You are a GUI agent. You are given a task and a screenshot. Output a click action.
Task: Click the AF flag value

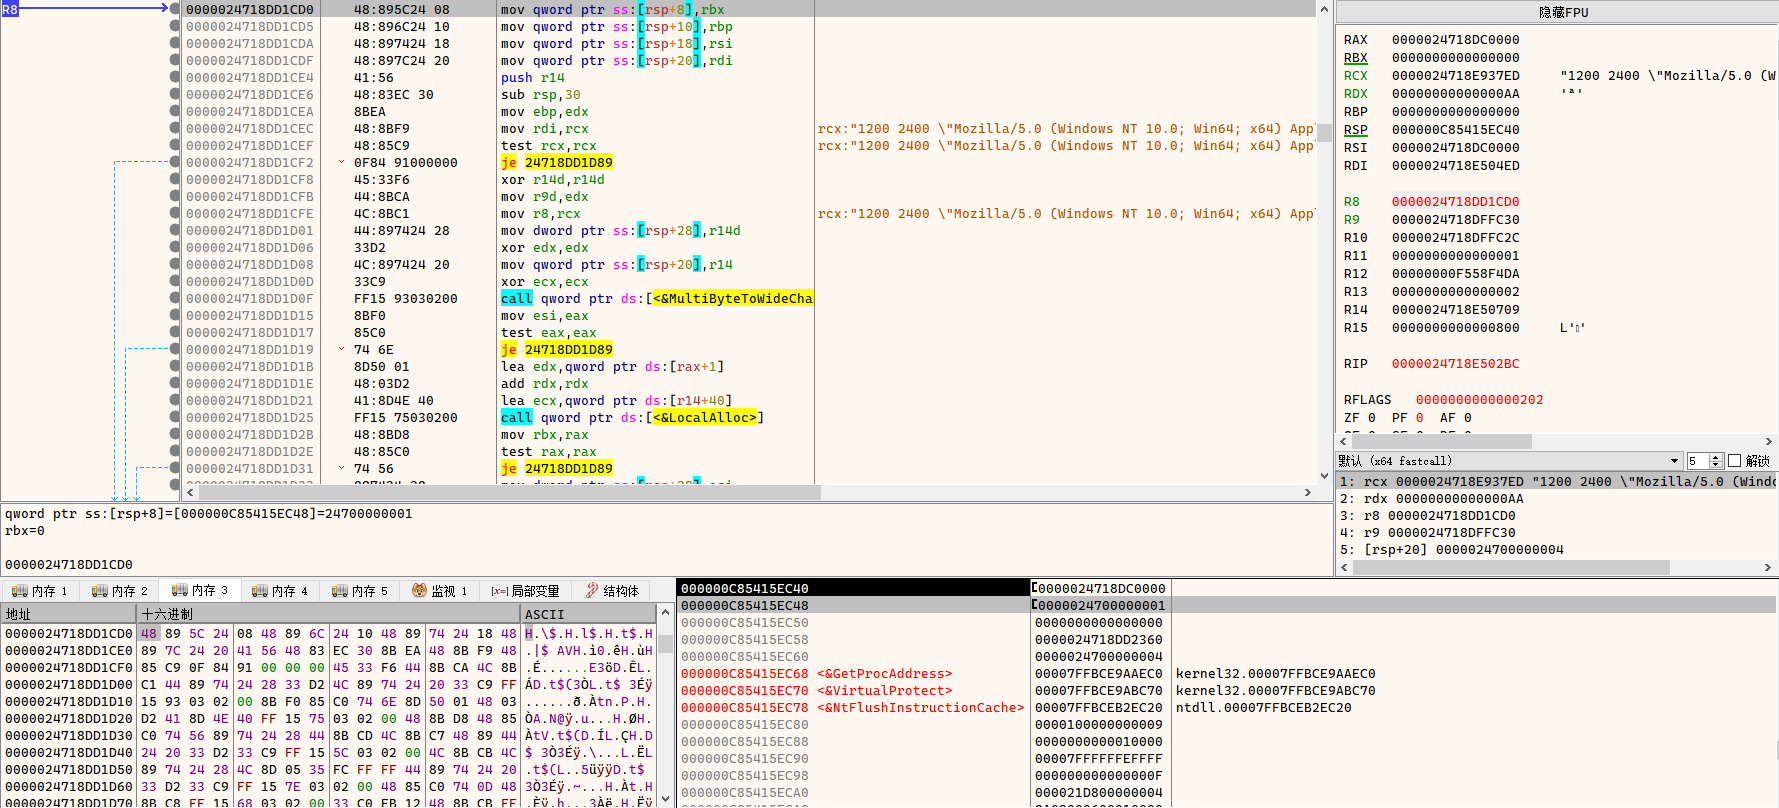[1467, 418]
